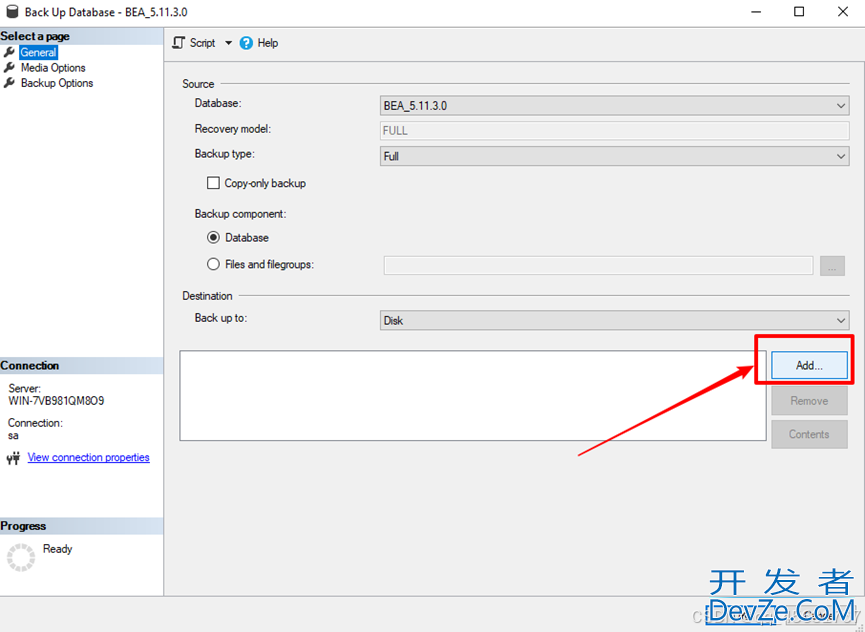Click the database icon in title bar
Screen dimensions: 865x632
coord(12,12)
